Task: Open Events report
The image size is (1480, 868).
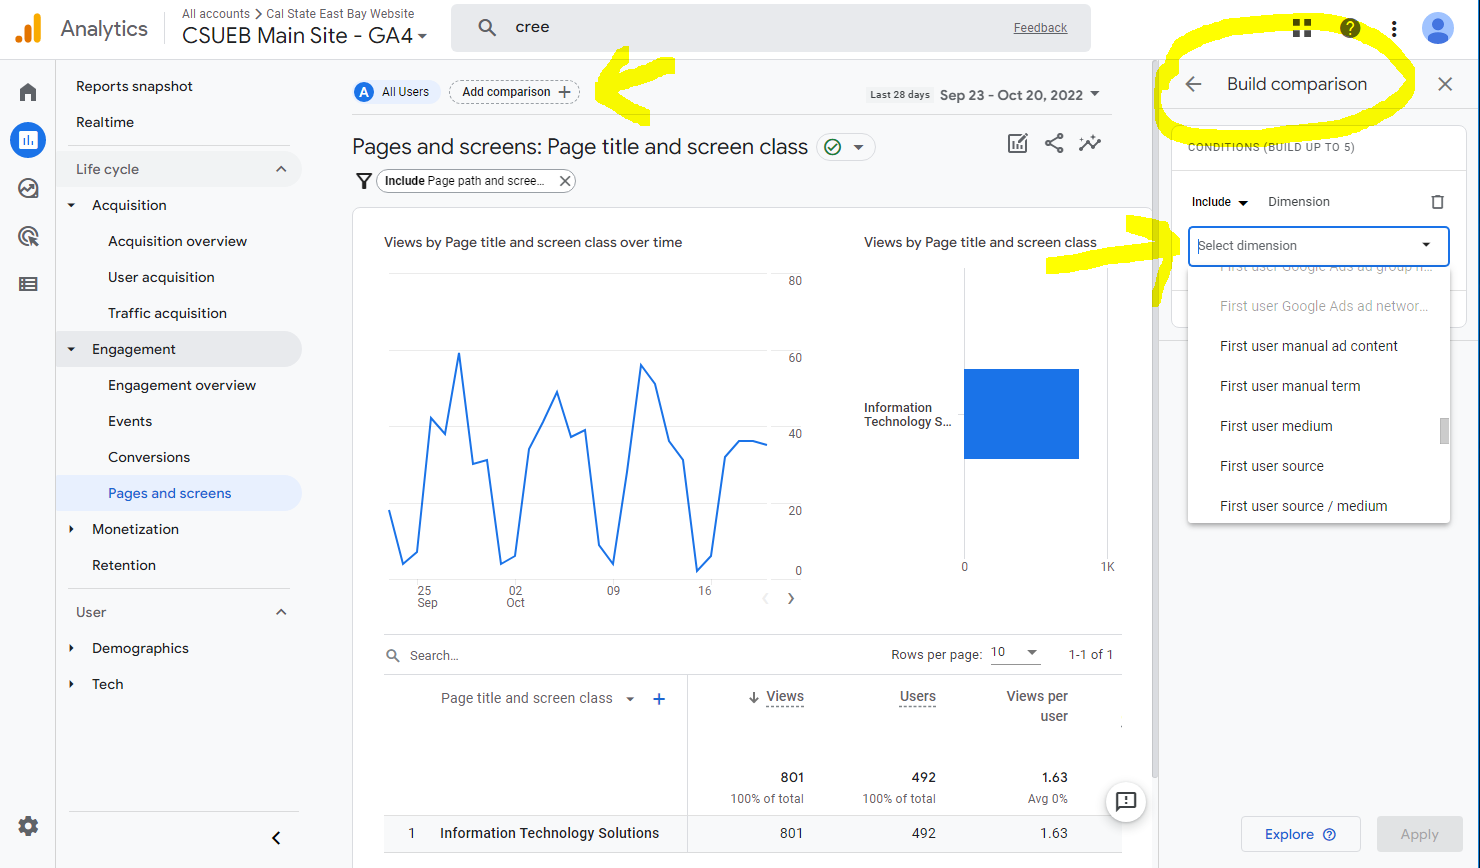Action: pyautogui.click(x=130, y=421)
